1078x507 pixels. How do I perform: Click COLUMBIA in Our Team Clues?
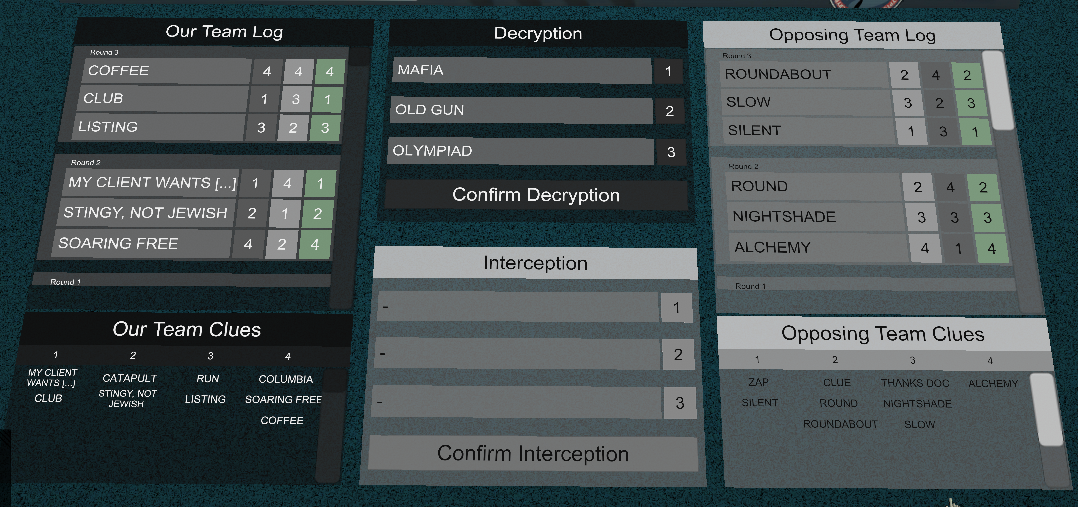click(x=285, y=379)
